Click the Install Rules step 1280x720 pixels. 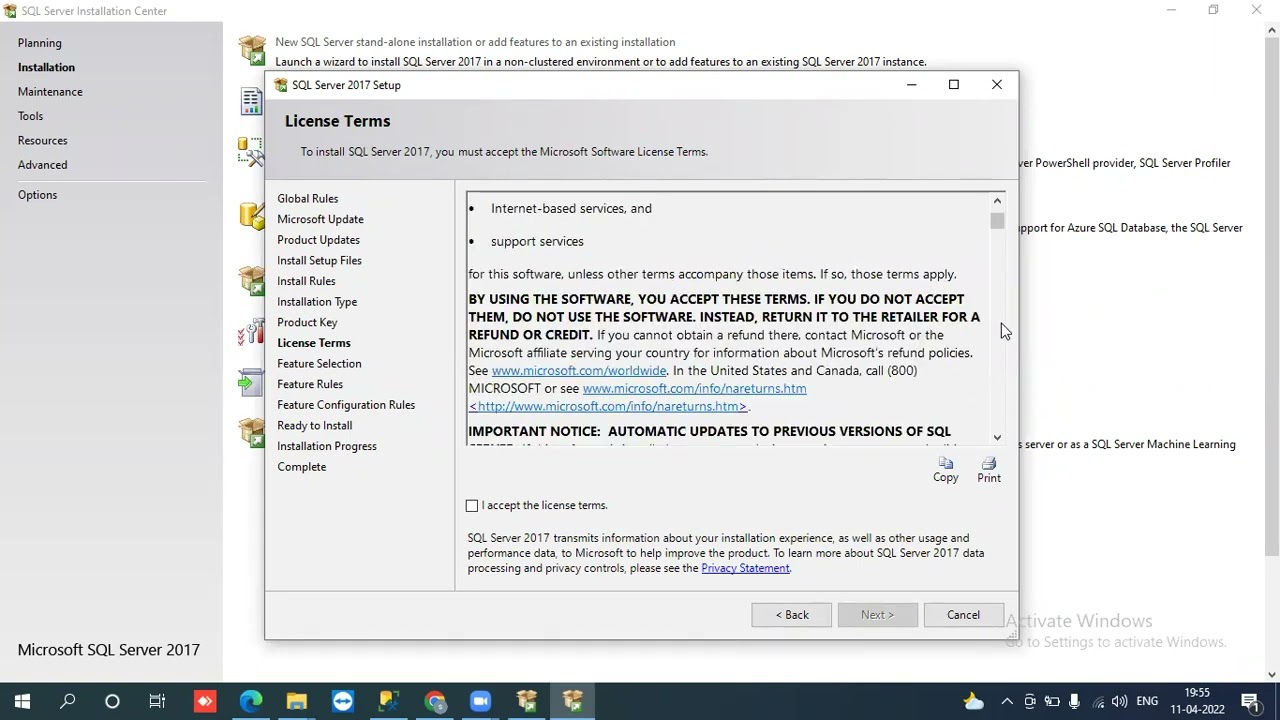pyautogui.click(x=306, y=281)
